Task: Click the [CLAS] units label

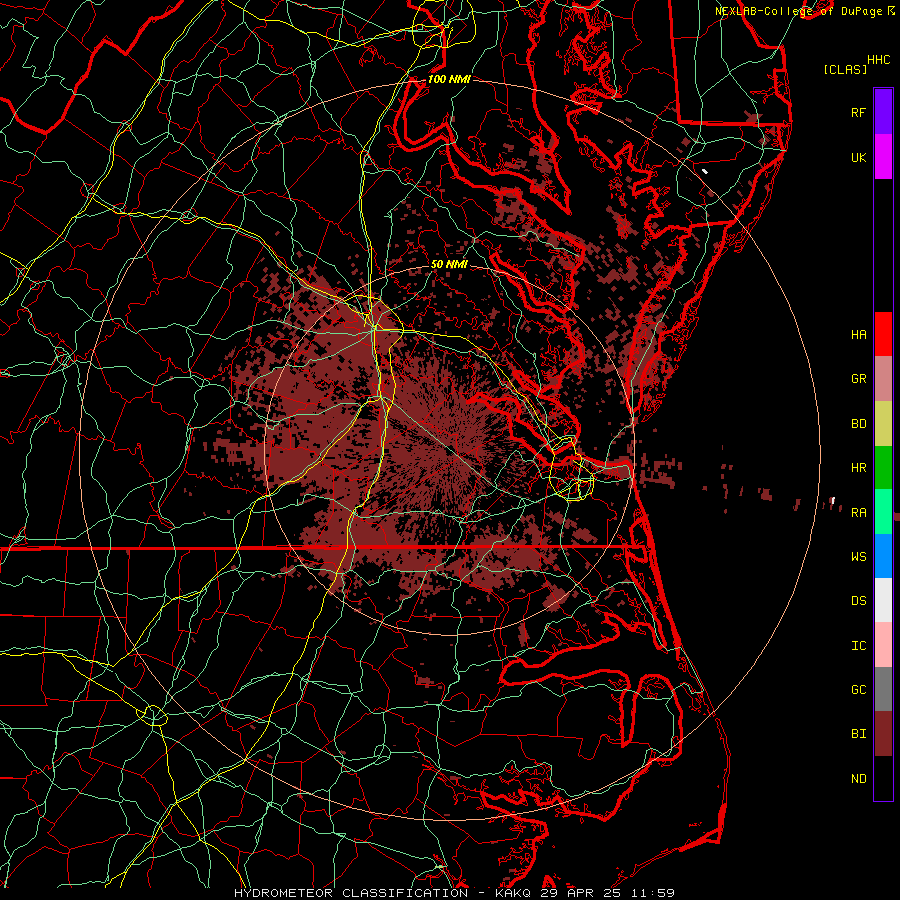Action: coord(845,69)
